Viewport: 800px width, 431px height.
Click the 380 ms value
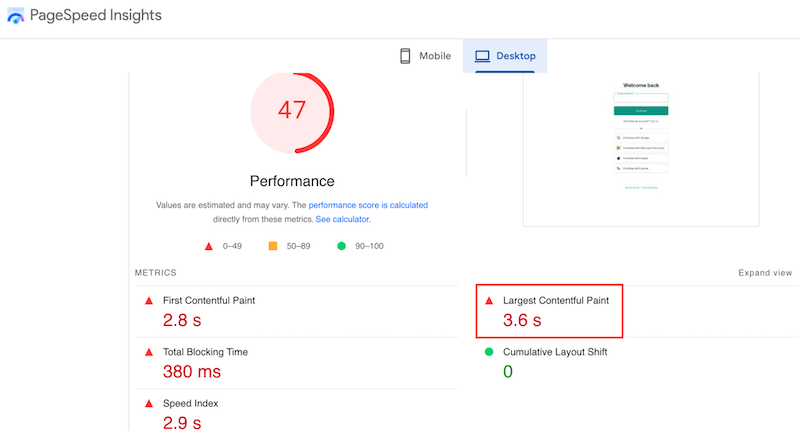coord(192,372)
